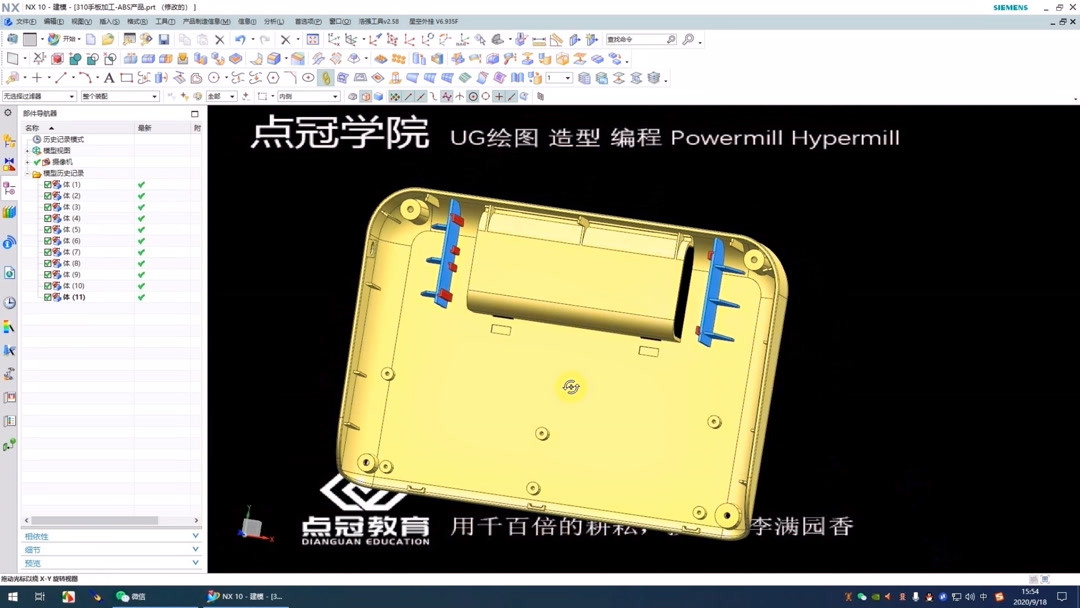Uncheck 体 (5) in the model history
This screenshot has width=1080, height=608.
pos(47,230)
